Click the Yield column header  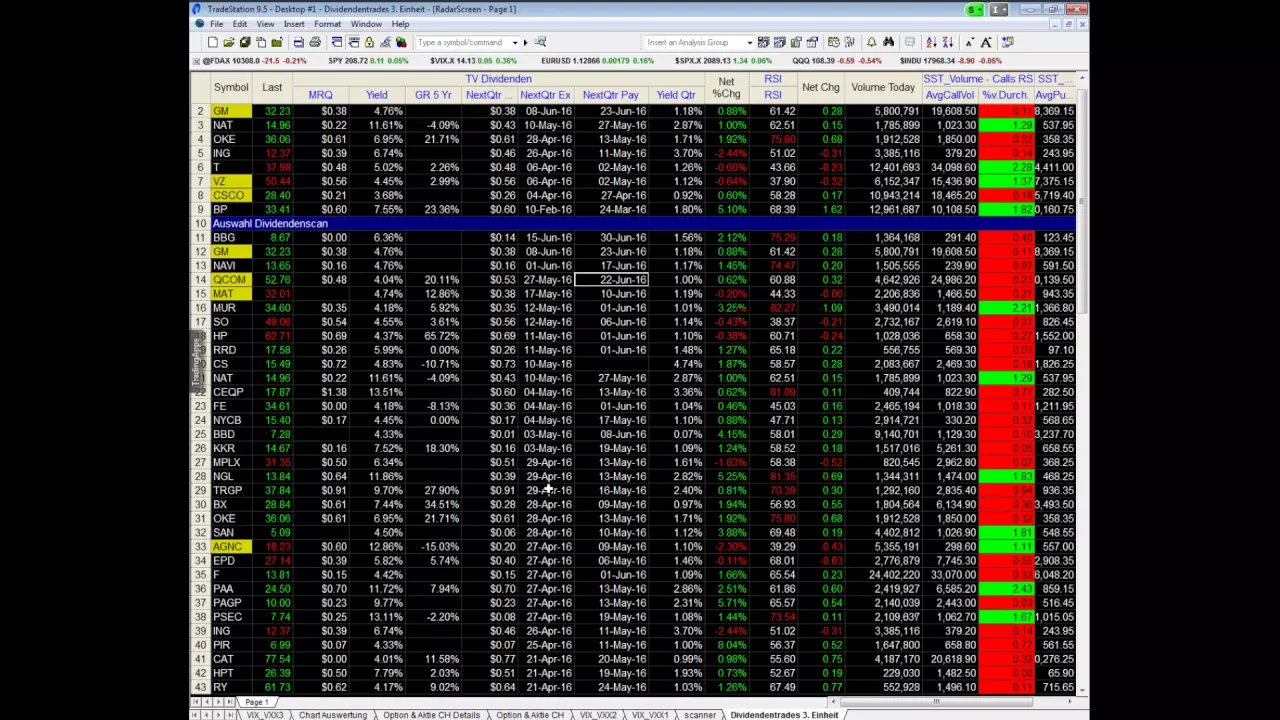click(377, 95)
